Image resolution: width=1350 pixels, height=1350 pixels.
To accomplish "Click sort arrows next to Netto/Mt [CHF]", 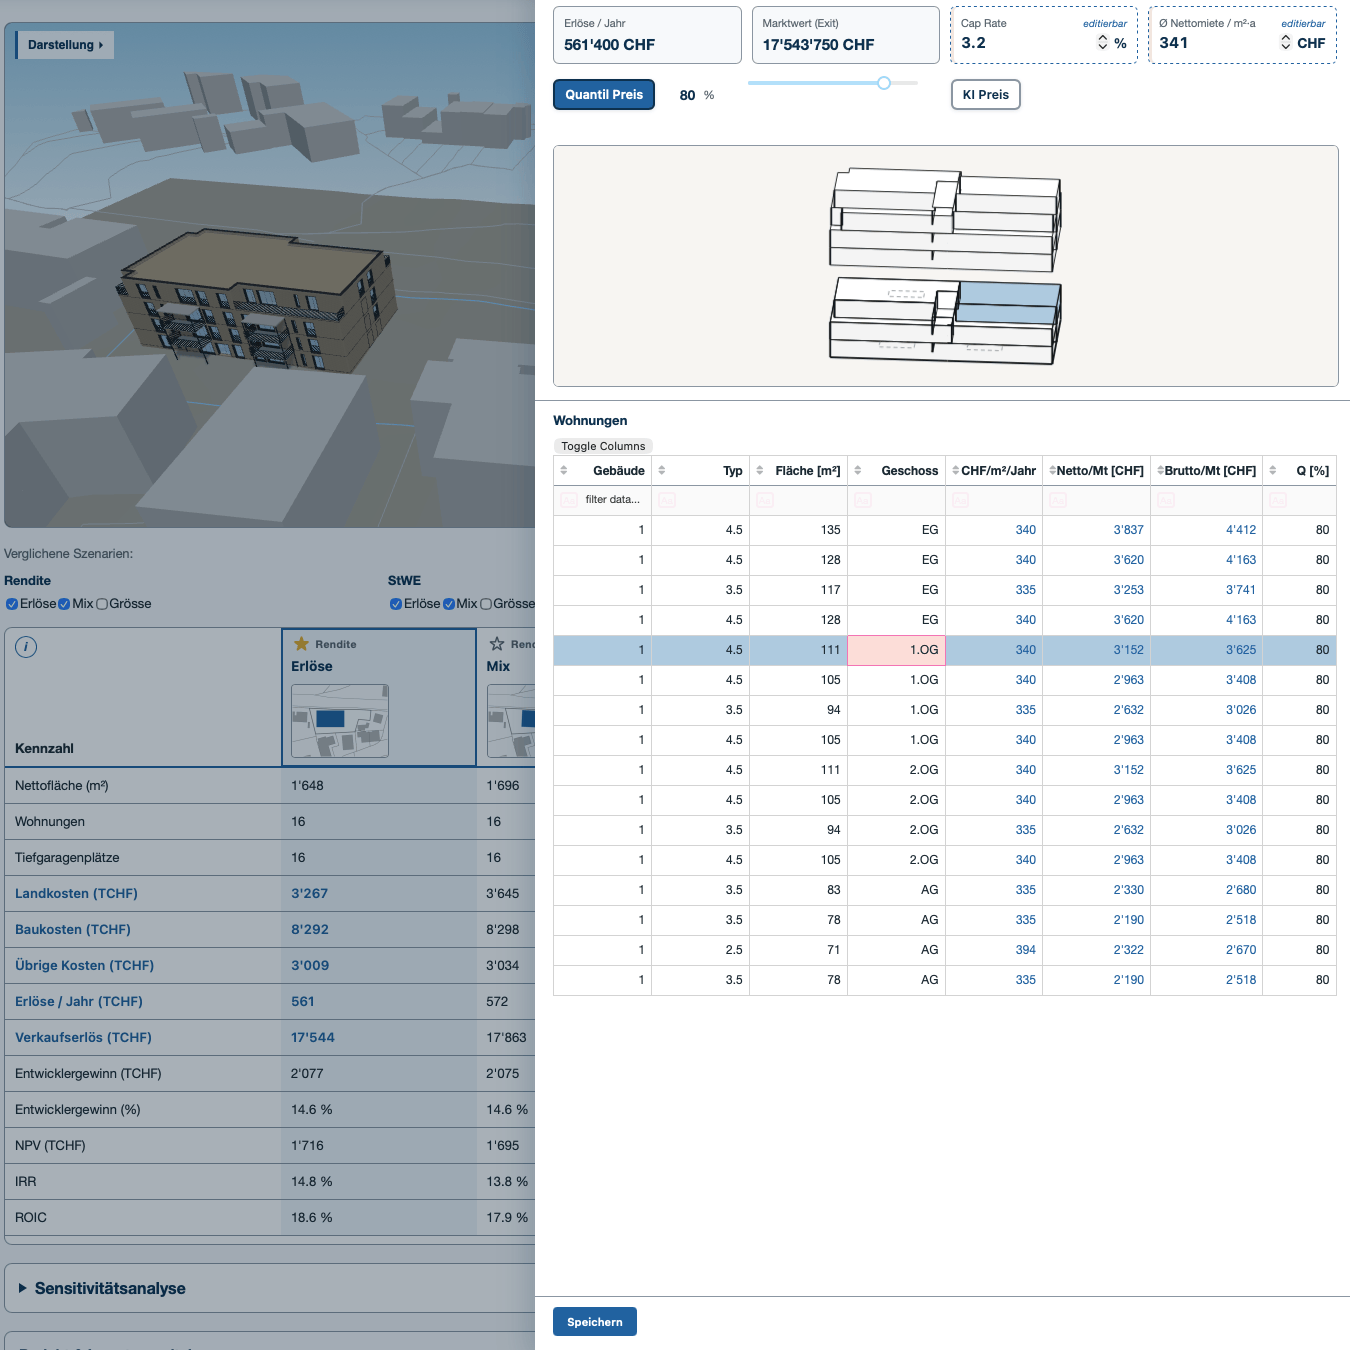I will click(x=1053, y=470).
